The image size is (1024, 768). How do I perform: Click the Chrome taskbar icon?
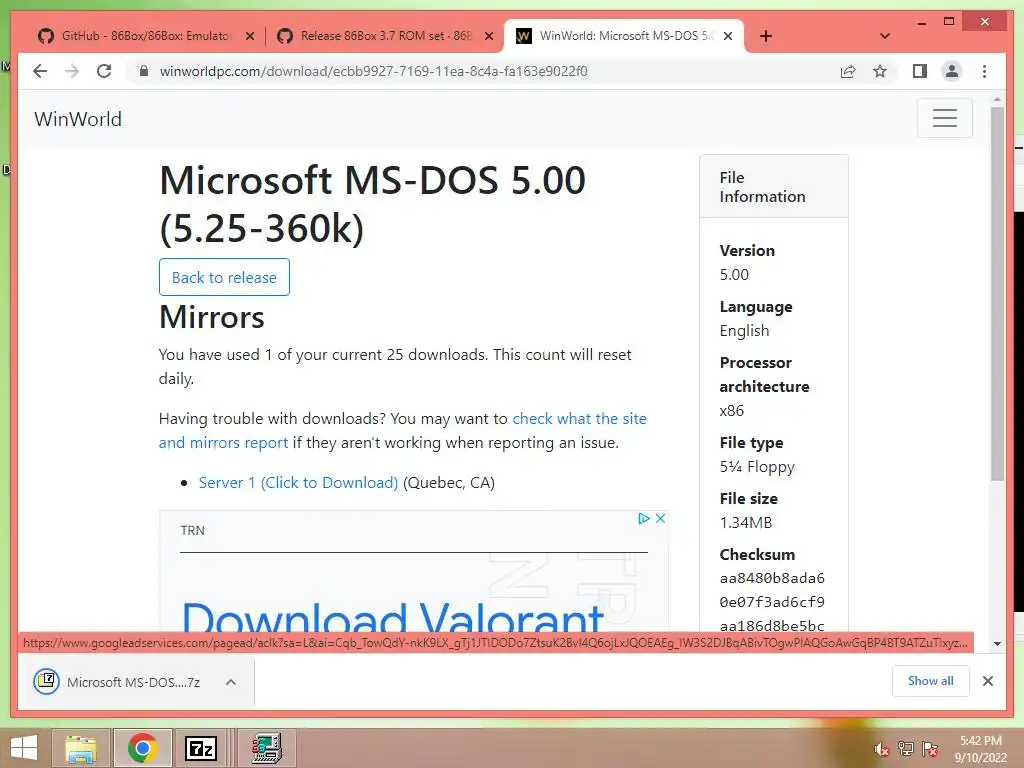pos(142,748)
